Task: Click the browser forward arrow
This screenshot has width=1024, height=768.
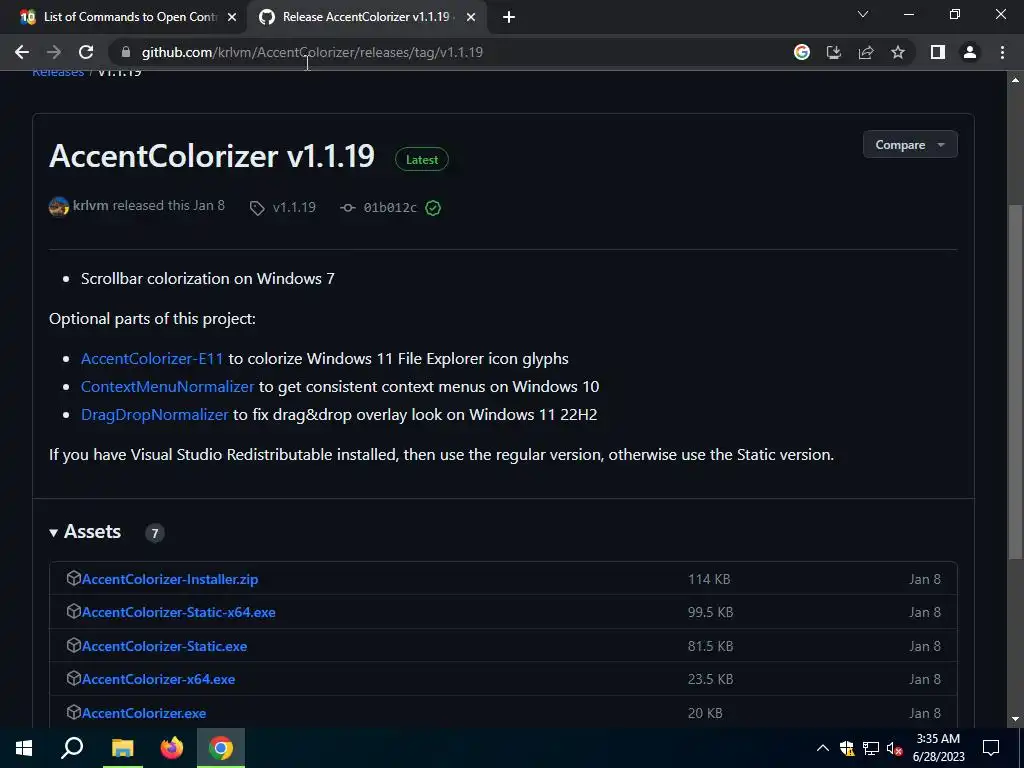Action: point(54,52)
